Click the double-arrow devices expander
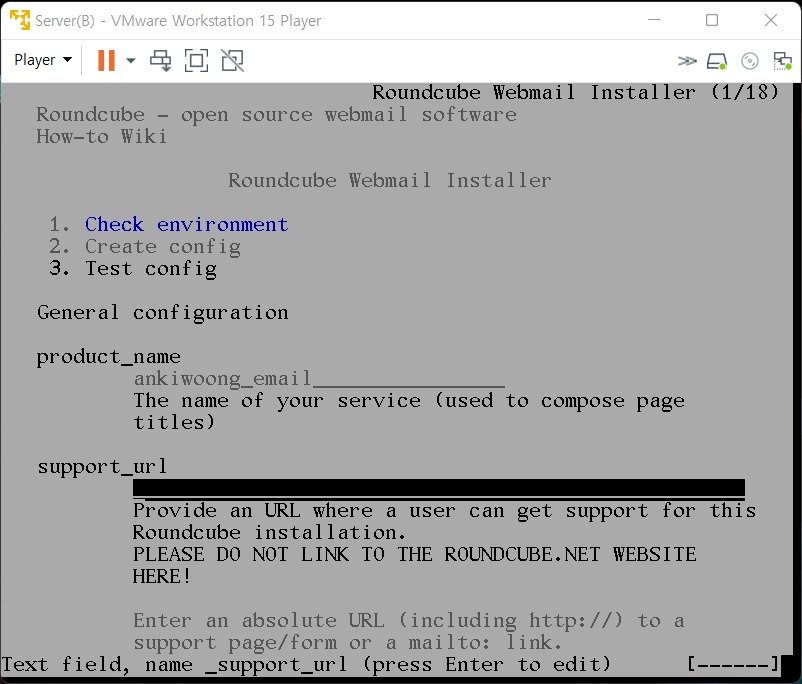This screenshot has height=684, width=802. click(687, 61)
